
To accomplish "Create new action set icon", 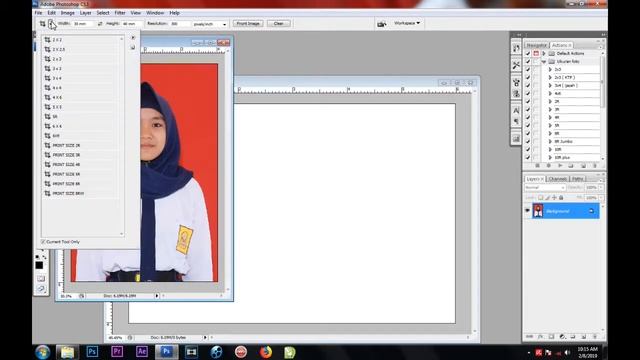I will [571, 166].
